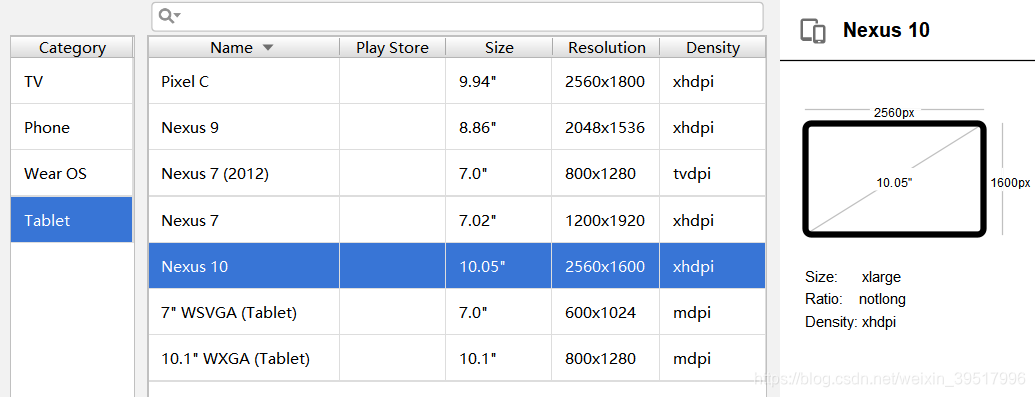Viewport: 1035px width, 397px height.
Task: Select the TV category
Action: point(71,81)
